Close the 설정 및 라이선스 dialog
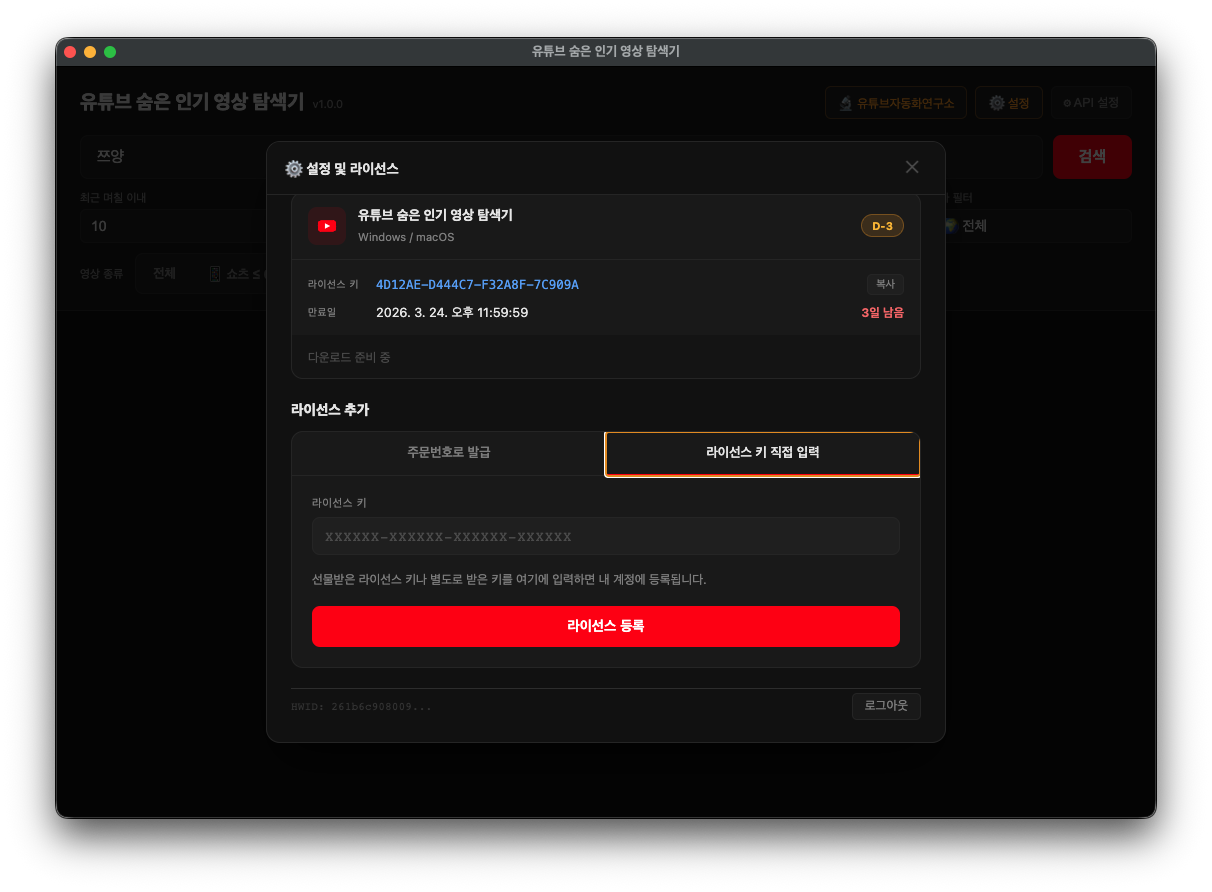 [x=912, y=167]
